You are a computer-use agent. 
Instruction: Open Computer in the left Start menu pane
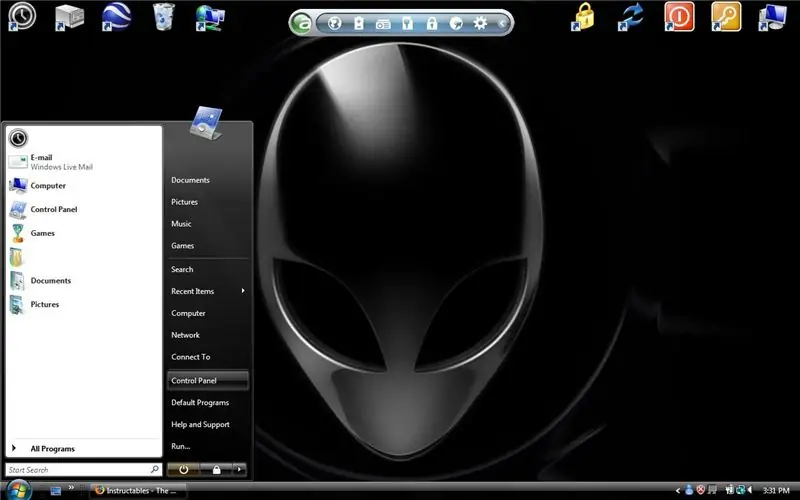click(x=84, y=186)
